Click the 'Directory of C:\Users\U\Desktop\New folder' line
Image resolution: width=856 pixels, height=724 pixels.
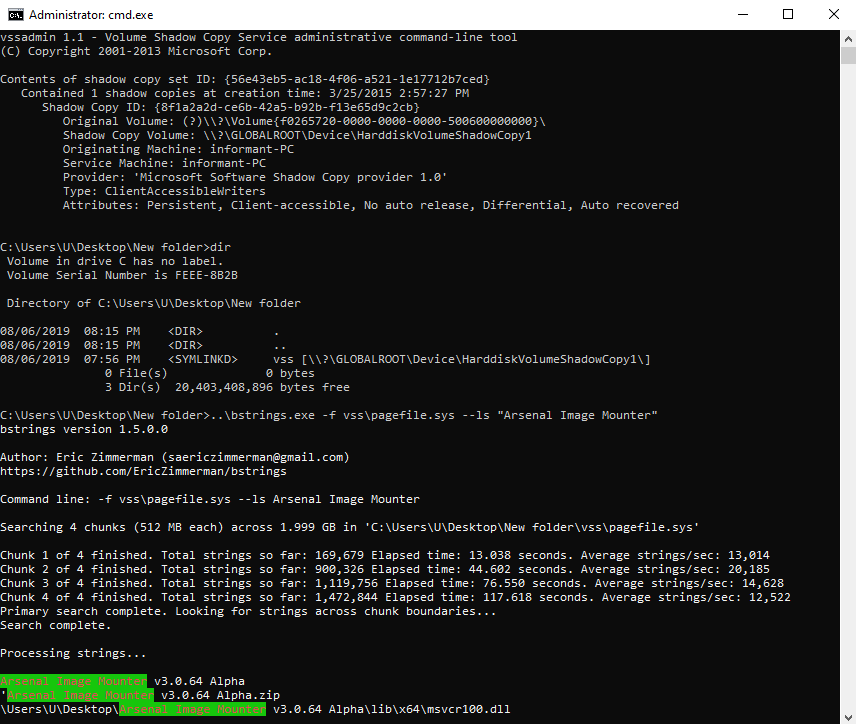153,304
